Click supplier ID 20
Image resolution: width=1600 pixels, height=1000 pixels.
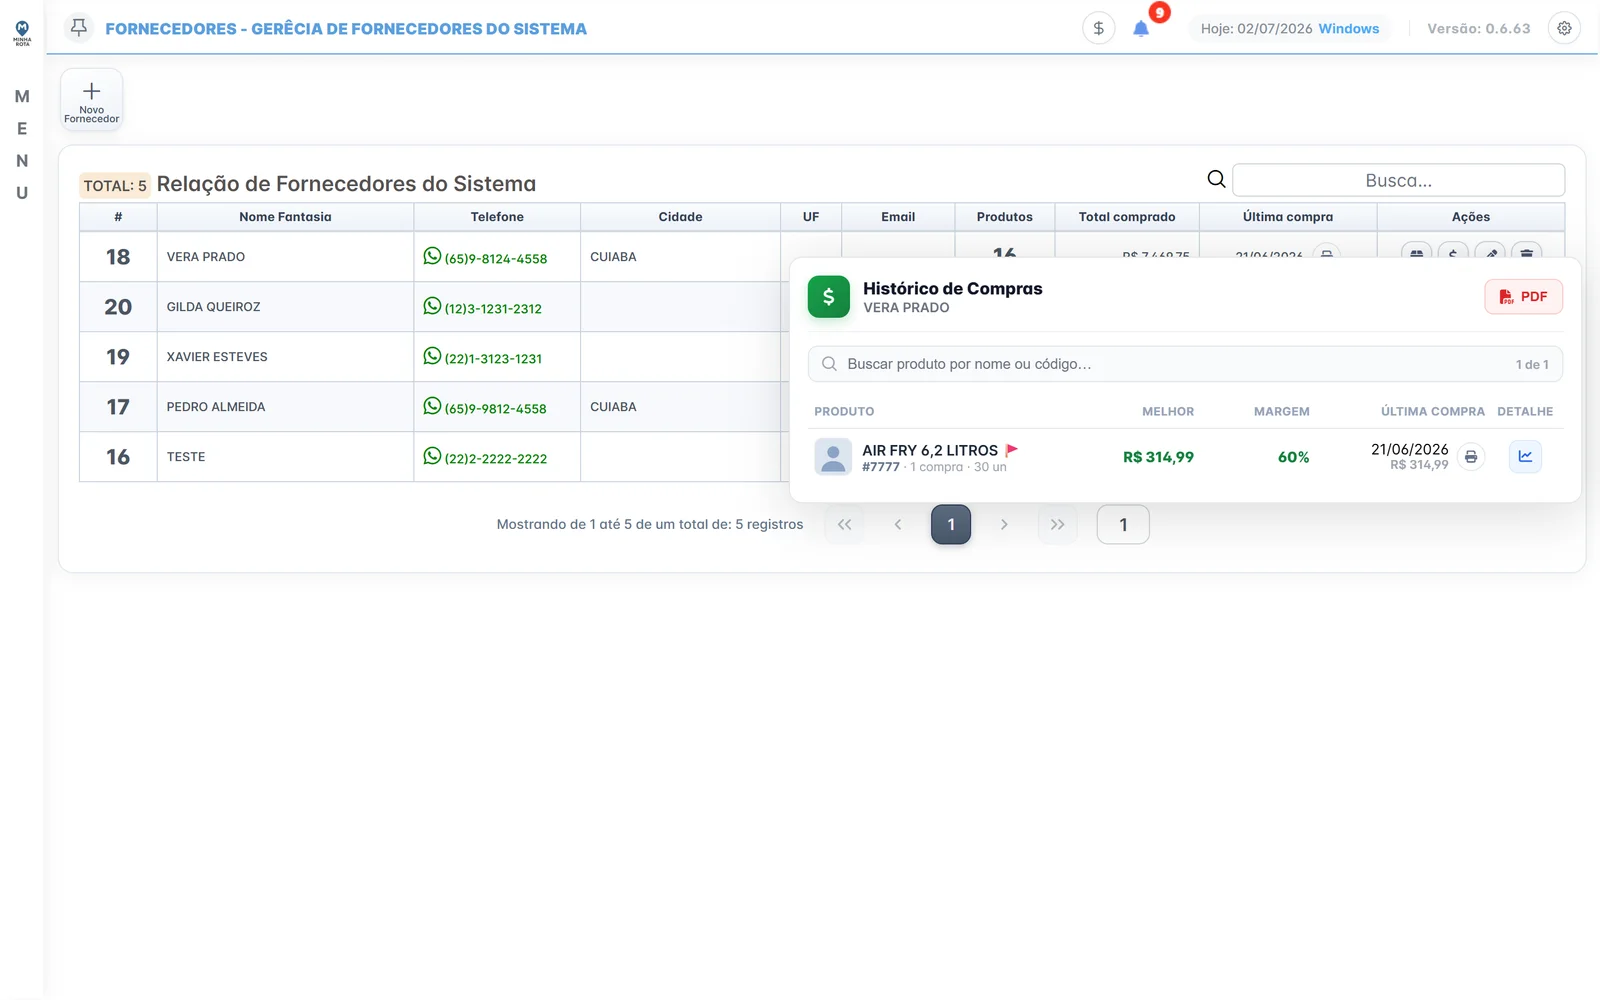coord(118,307)
